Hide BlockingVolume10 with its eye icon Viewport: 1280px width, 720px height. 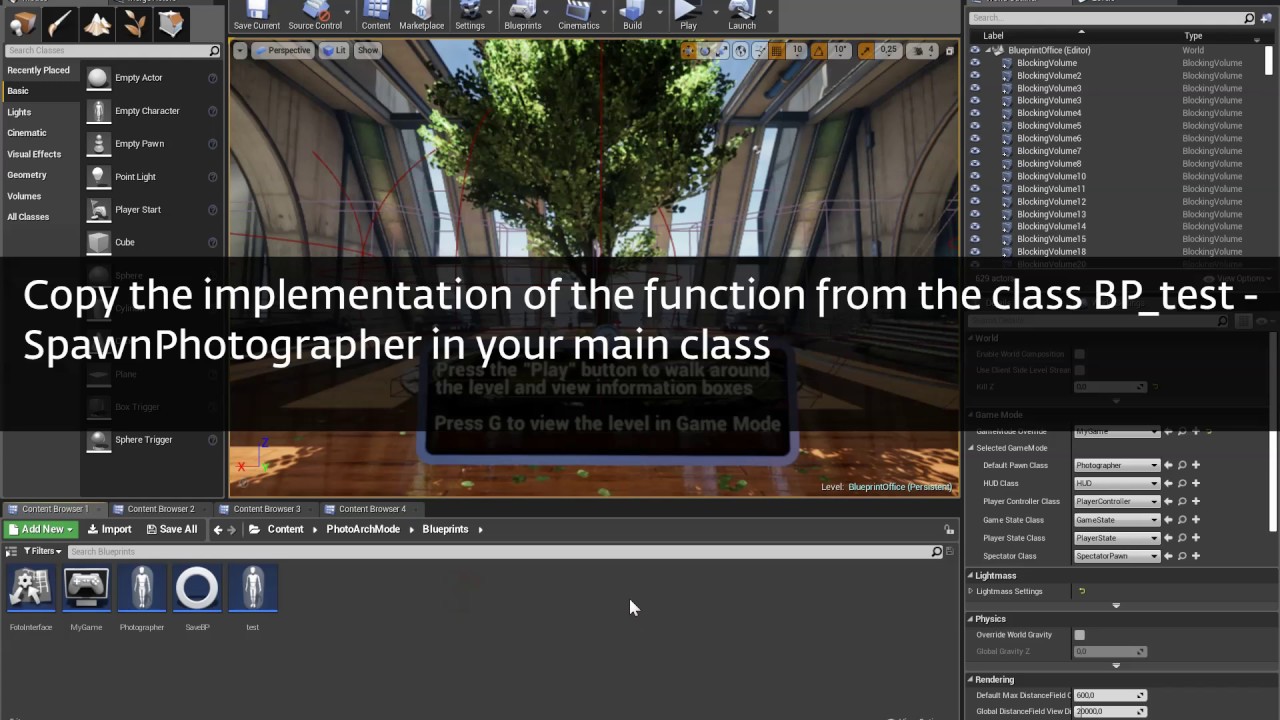(975, 176)
